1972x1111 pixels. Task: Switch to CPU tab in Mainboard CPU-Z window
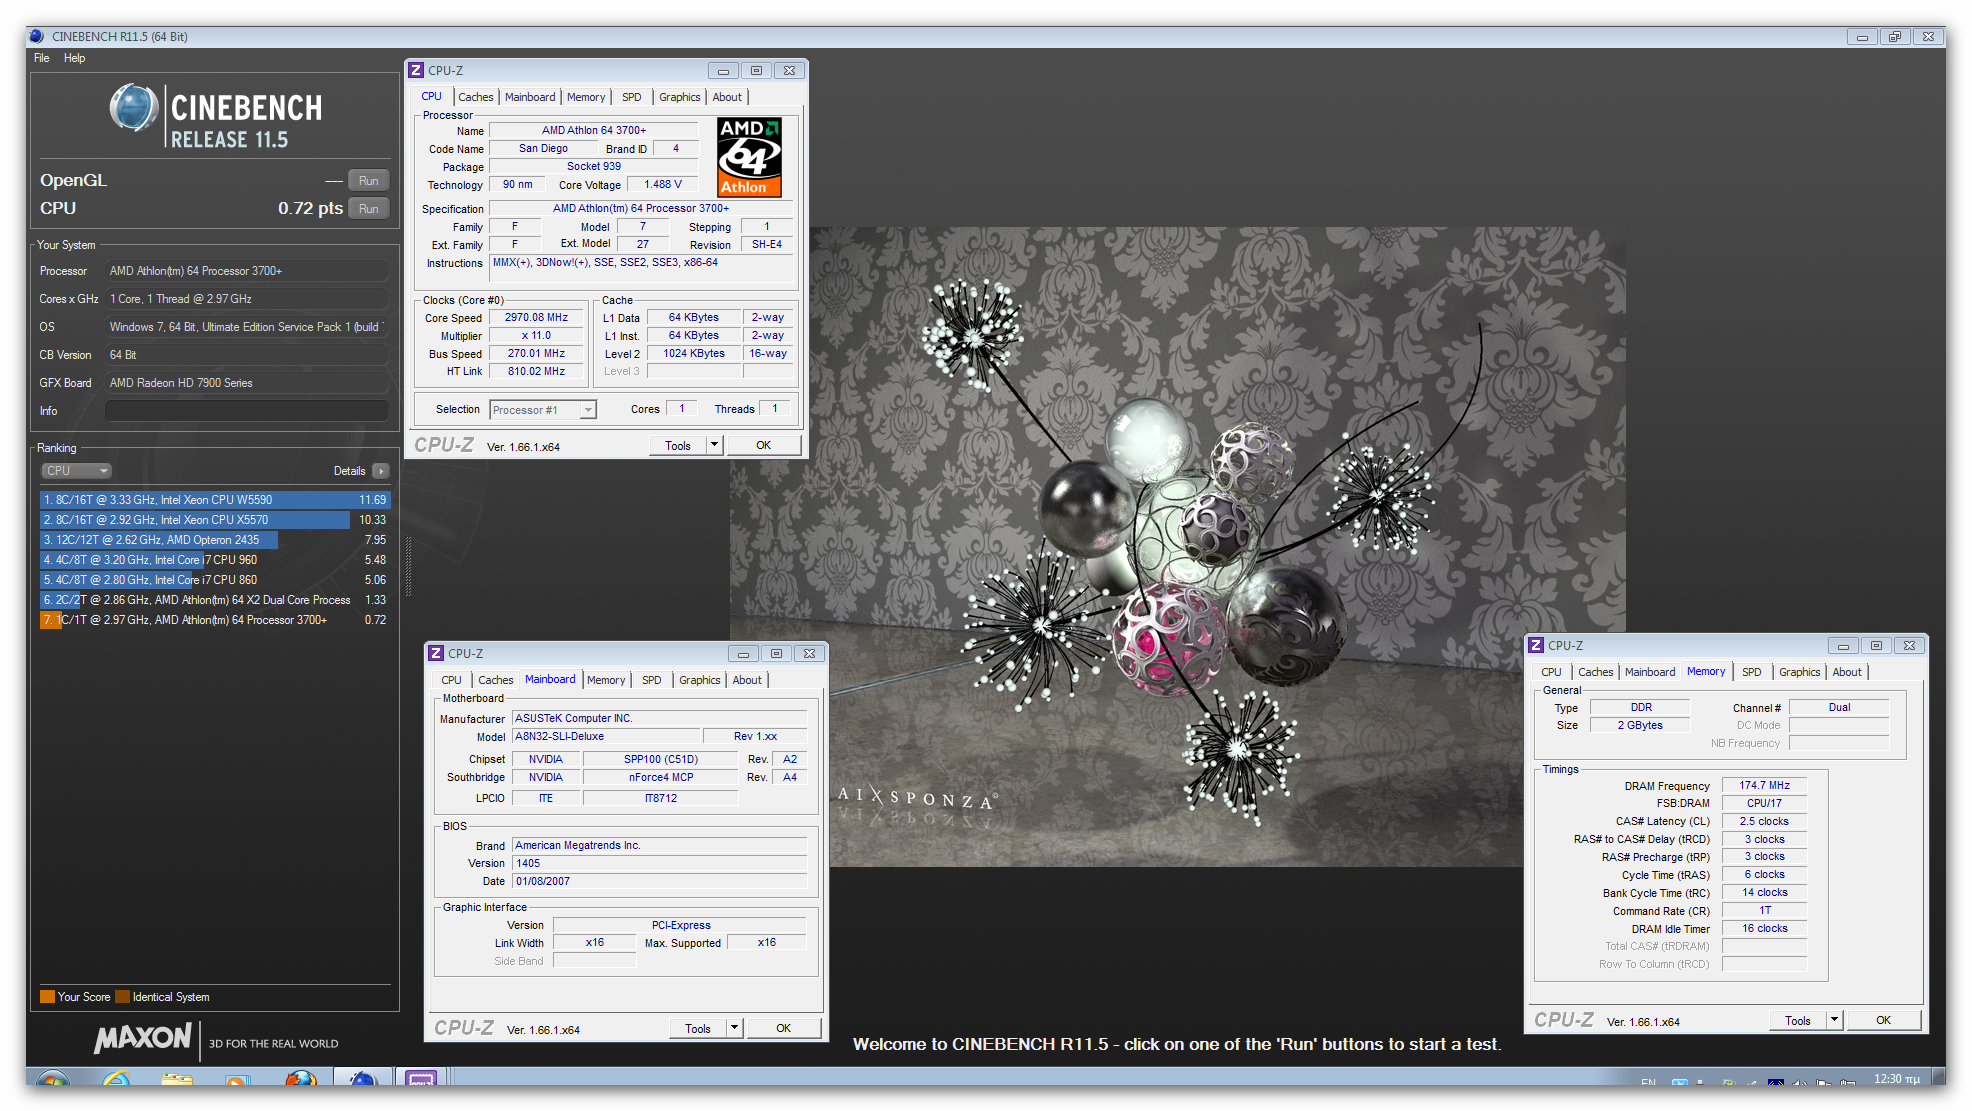[452, 680]
